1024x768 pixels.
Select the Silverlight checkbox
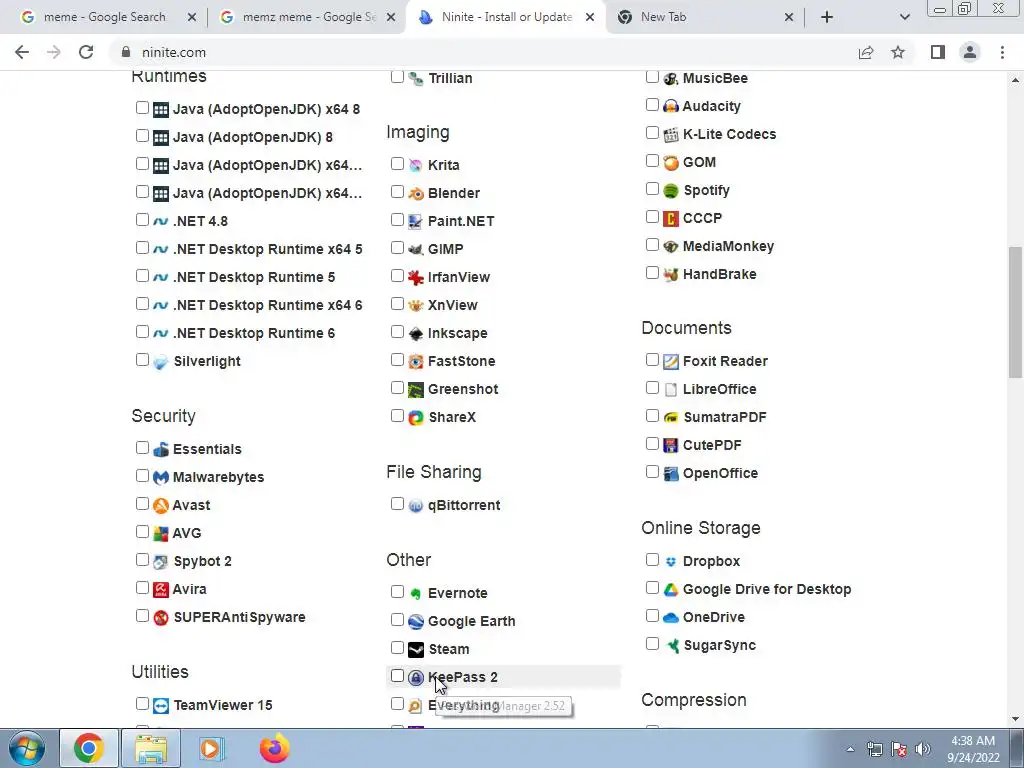pyautogui.click(x=142, y=360)
